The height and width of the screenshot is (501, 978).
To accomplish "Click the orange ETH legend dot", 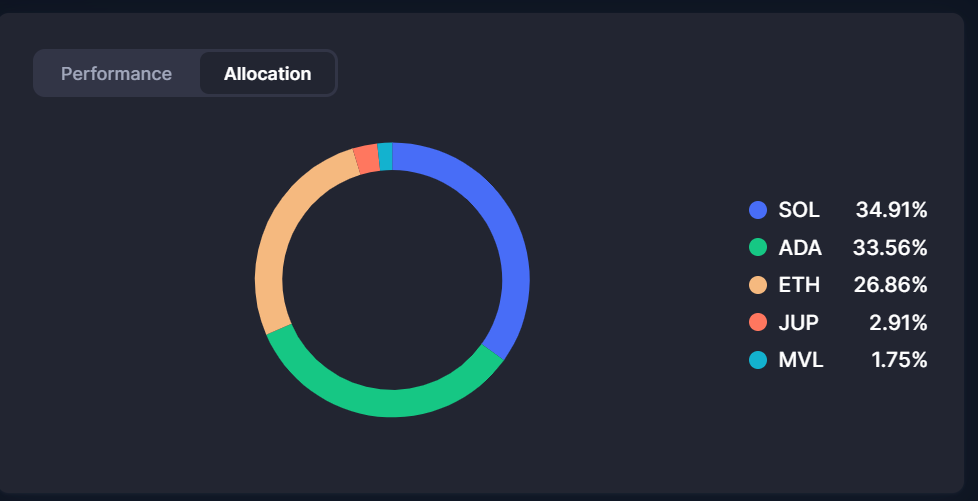I will click(758, 285).
